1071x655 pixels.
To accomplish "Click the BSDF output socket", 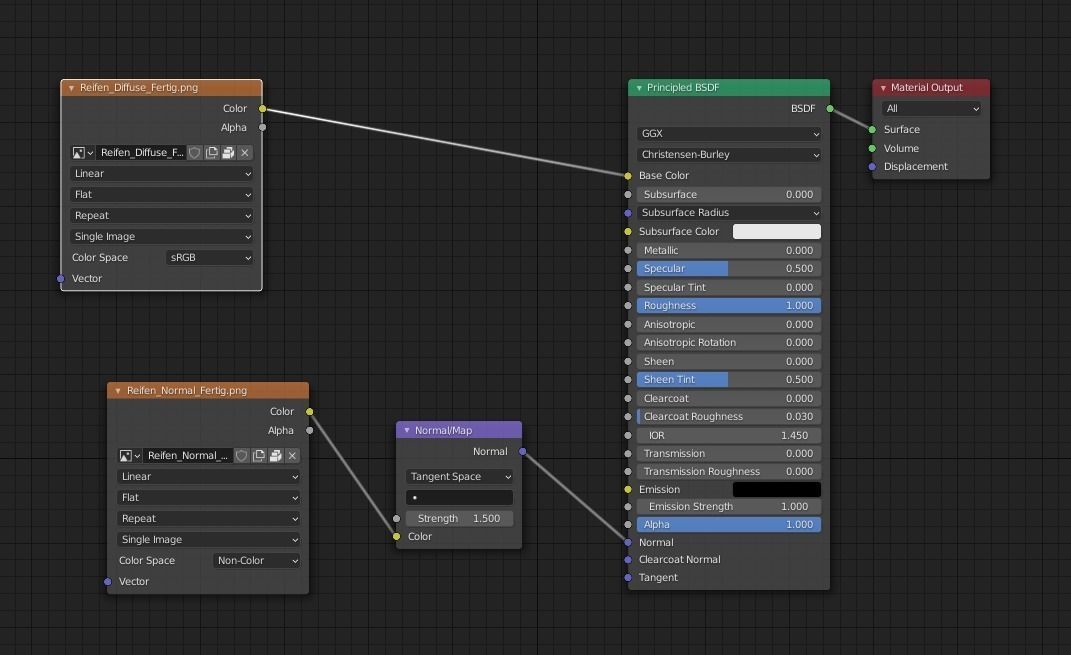I will click(830, 109).
